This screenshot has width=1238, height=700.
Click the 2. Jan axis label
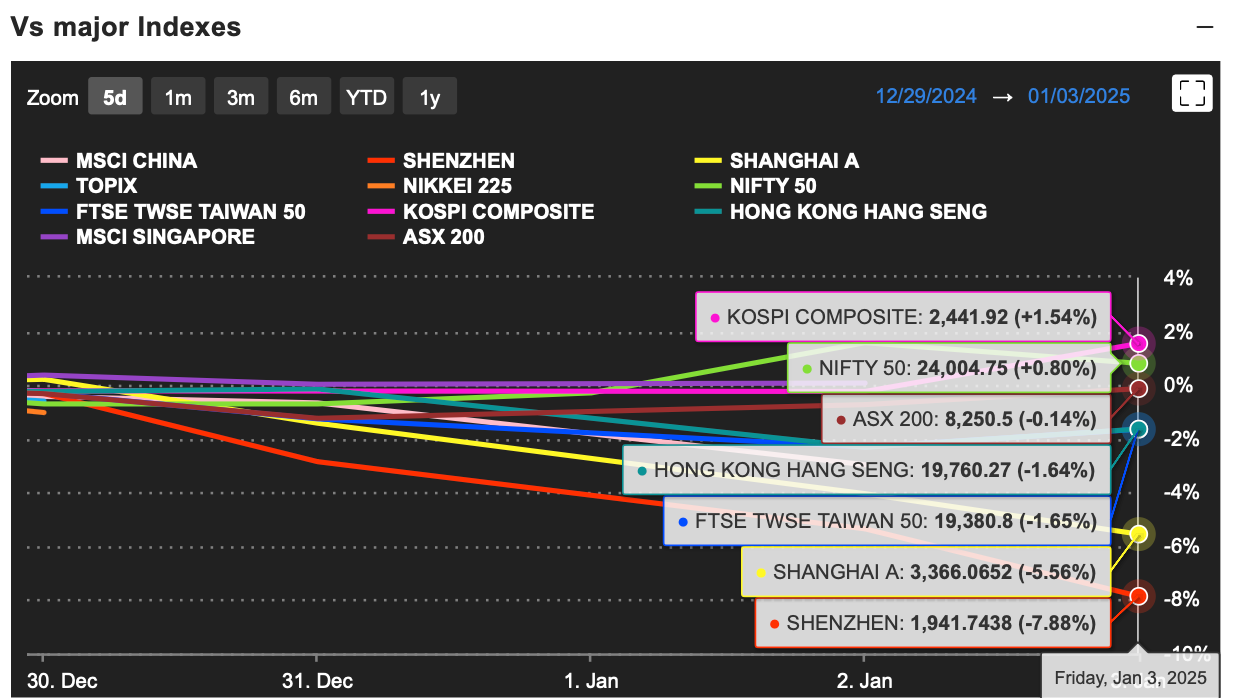pos(864,680)
